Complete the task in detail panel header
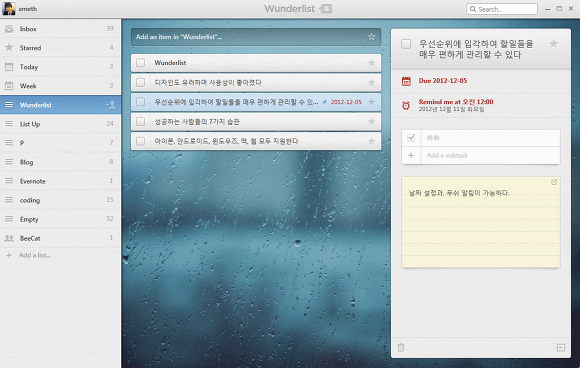Screen dimensions: 580x368 click(406, 44)
